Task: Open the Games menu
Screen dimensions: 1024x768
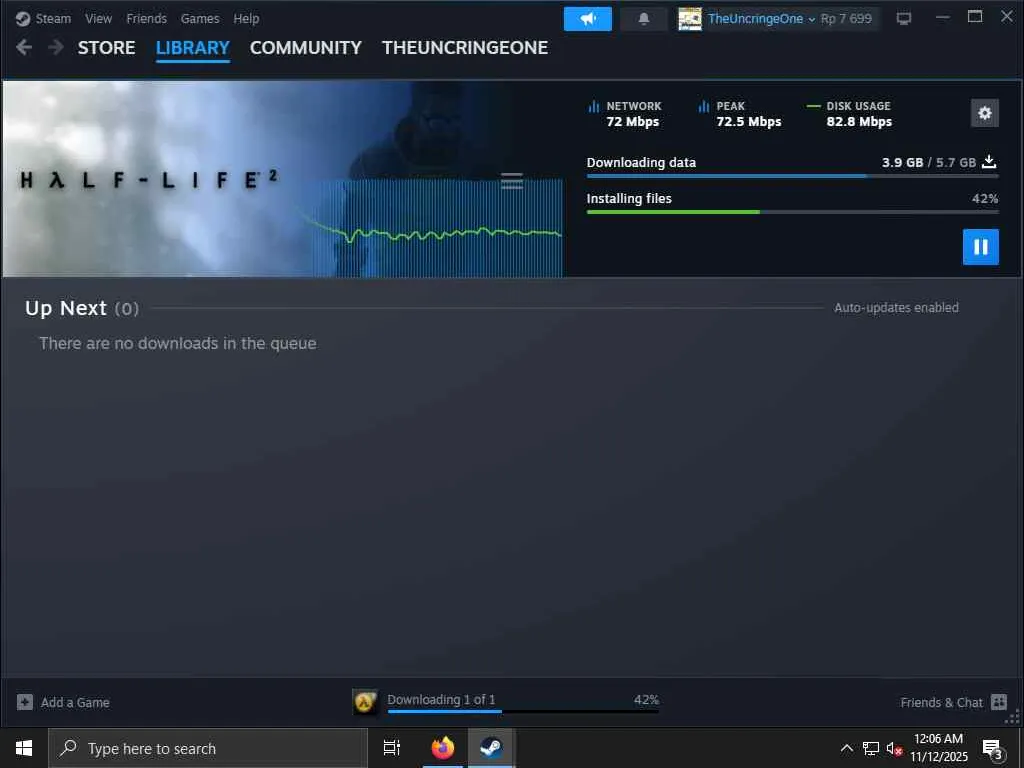Action: point(200,18)
